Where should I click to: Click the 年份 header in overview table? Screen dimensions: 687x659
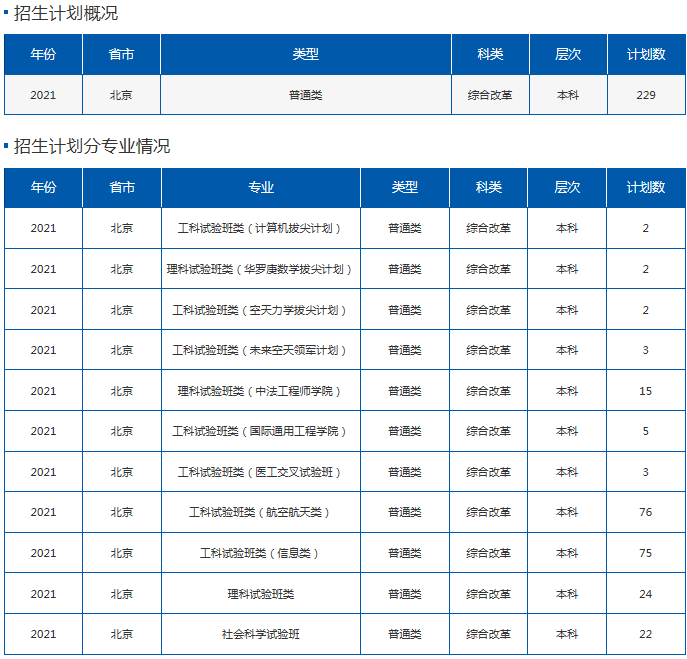43,54
